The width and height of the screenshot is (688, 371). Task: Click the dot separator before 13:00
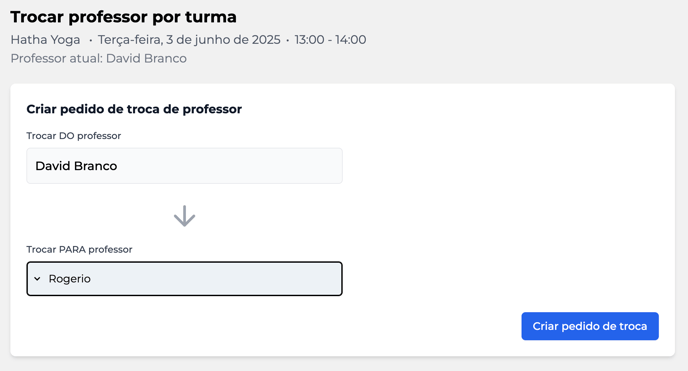pyautogui.click(x=287, y=40)
